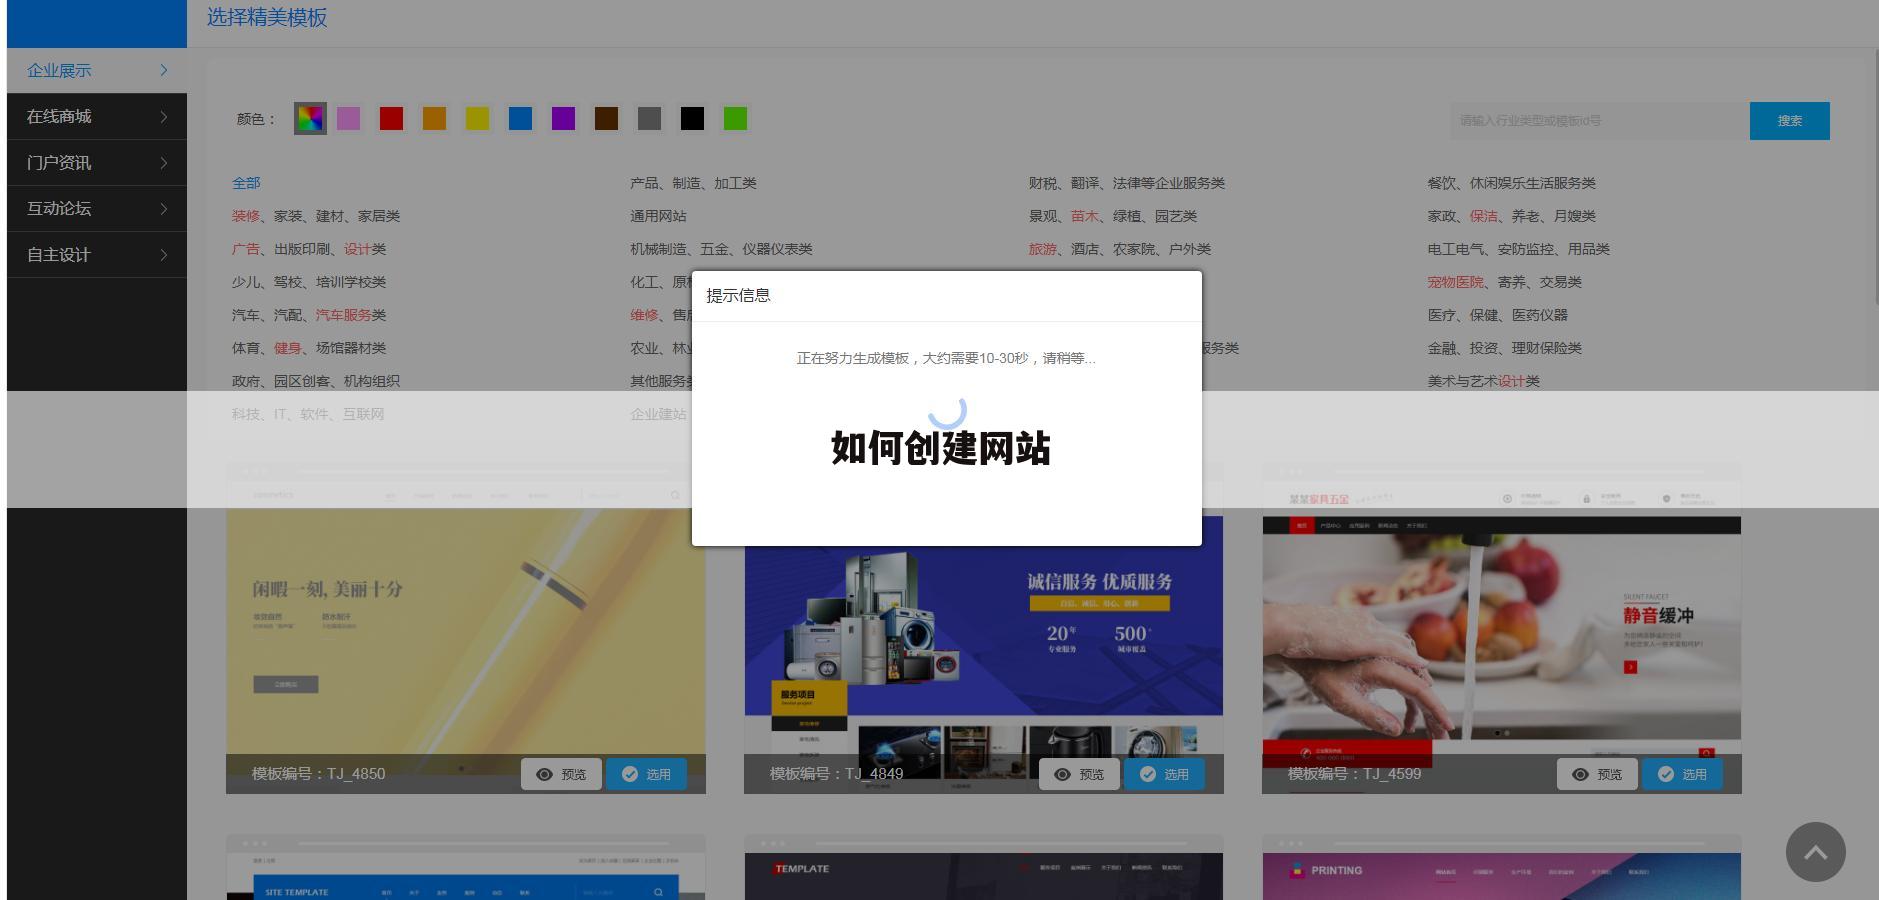Filter by 财税、翻译、法律等企业服务类

[1127, 183]
